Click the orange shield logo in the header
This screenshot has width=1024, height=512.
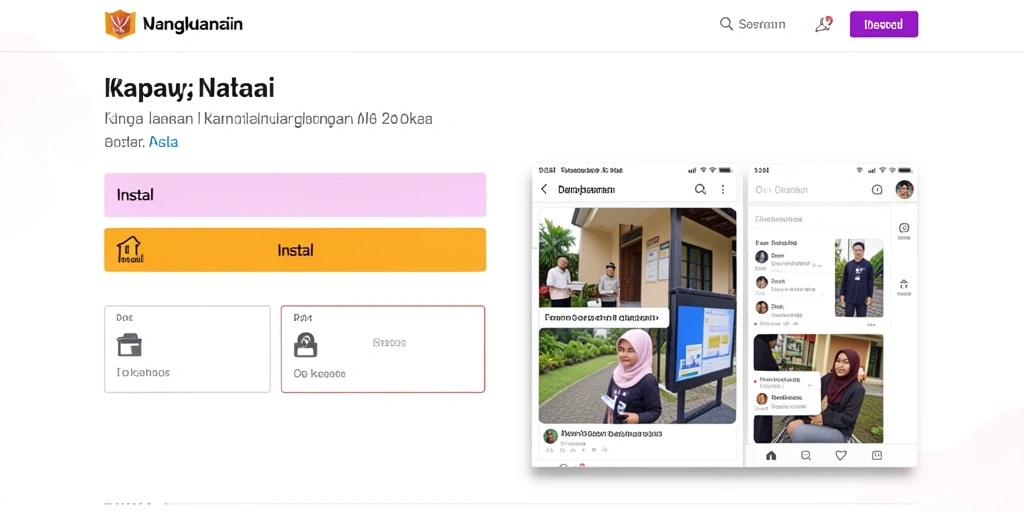[120, 24]
